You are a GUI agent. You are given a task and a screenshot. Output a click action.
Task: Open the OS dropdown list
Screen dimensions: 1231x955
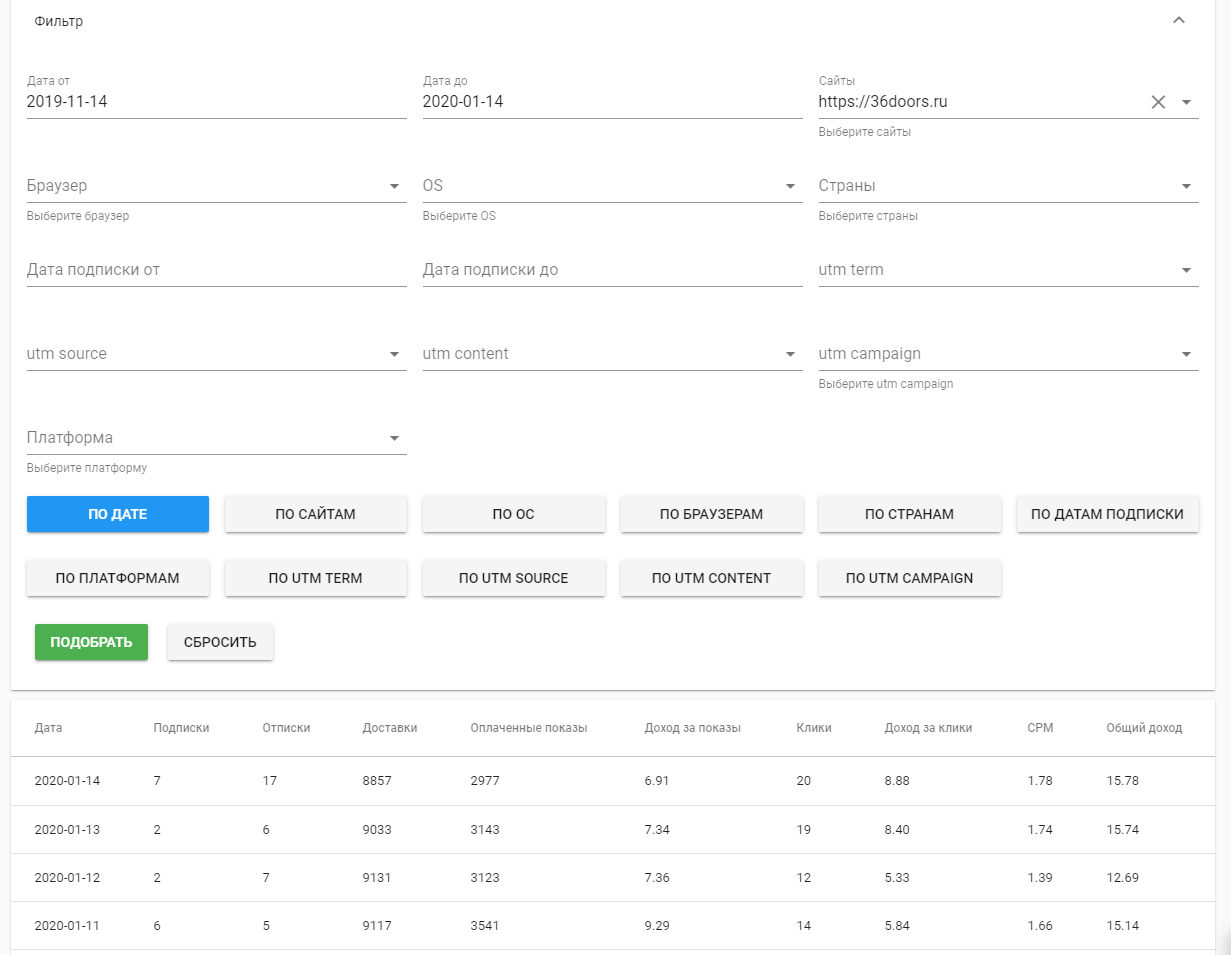click(790, 186)
